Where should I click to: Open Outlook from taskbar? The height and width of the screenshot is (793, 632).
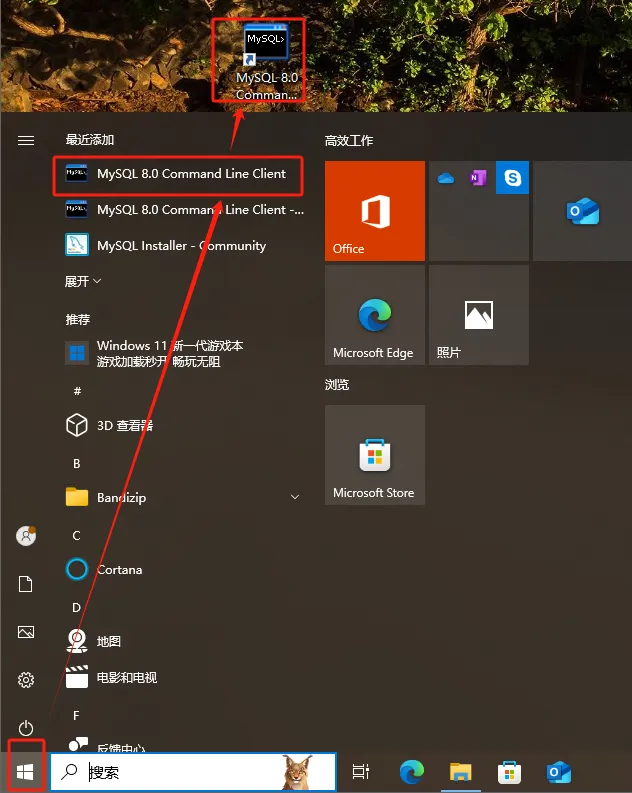[558, 772]
